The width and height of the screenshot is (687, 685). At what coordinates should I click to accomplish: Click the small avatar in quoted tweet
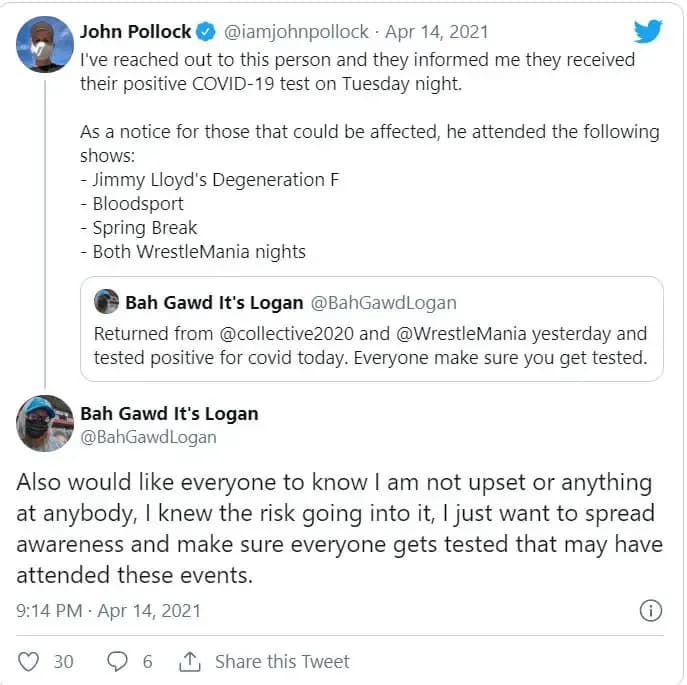(x=106, y=301)
